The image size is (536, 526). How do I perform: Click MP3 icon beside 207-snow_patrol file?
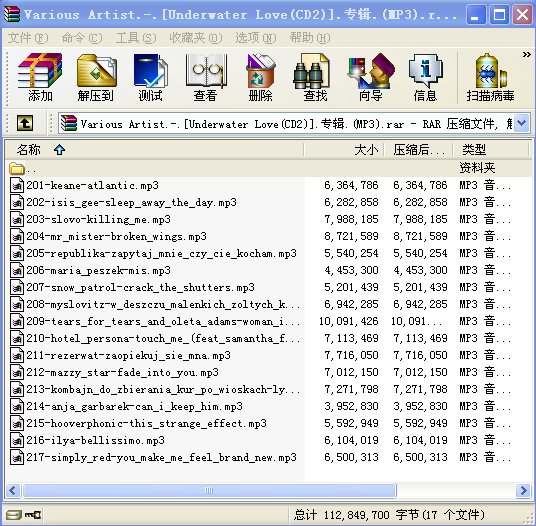pyautogui.click(x=17, y=288)
